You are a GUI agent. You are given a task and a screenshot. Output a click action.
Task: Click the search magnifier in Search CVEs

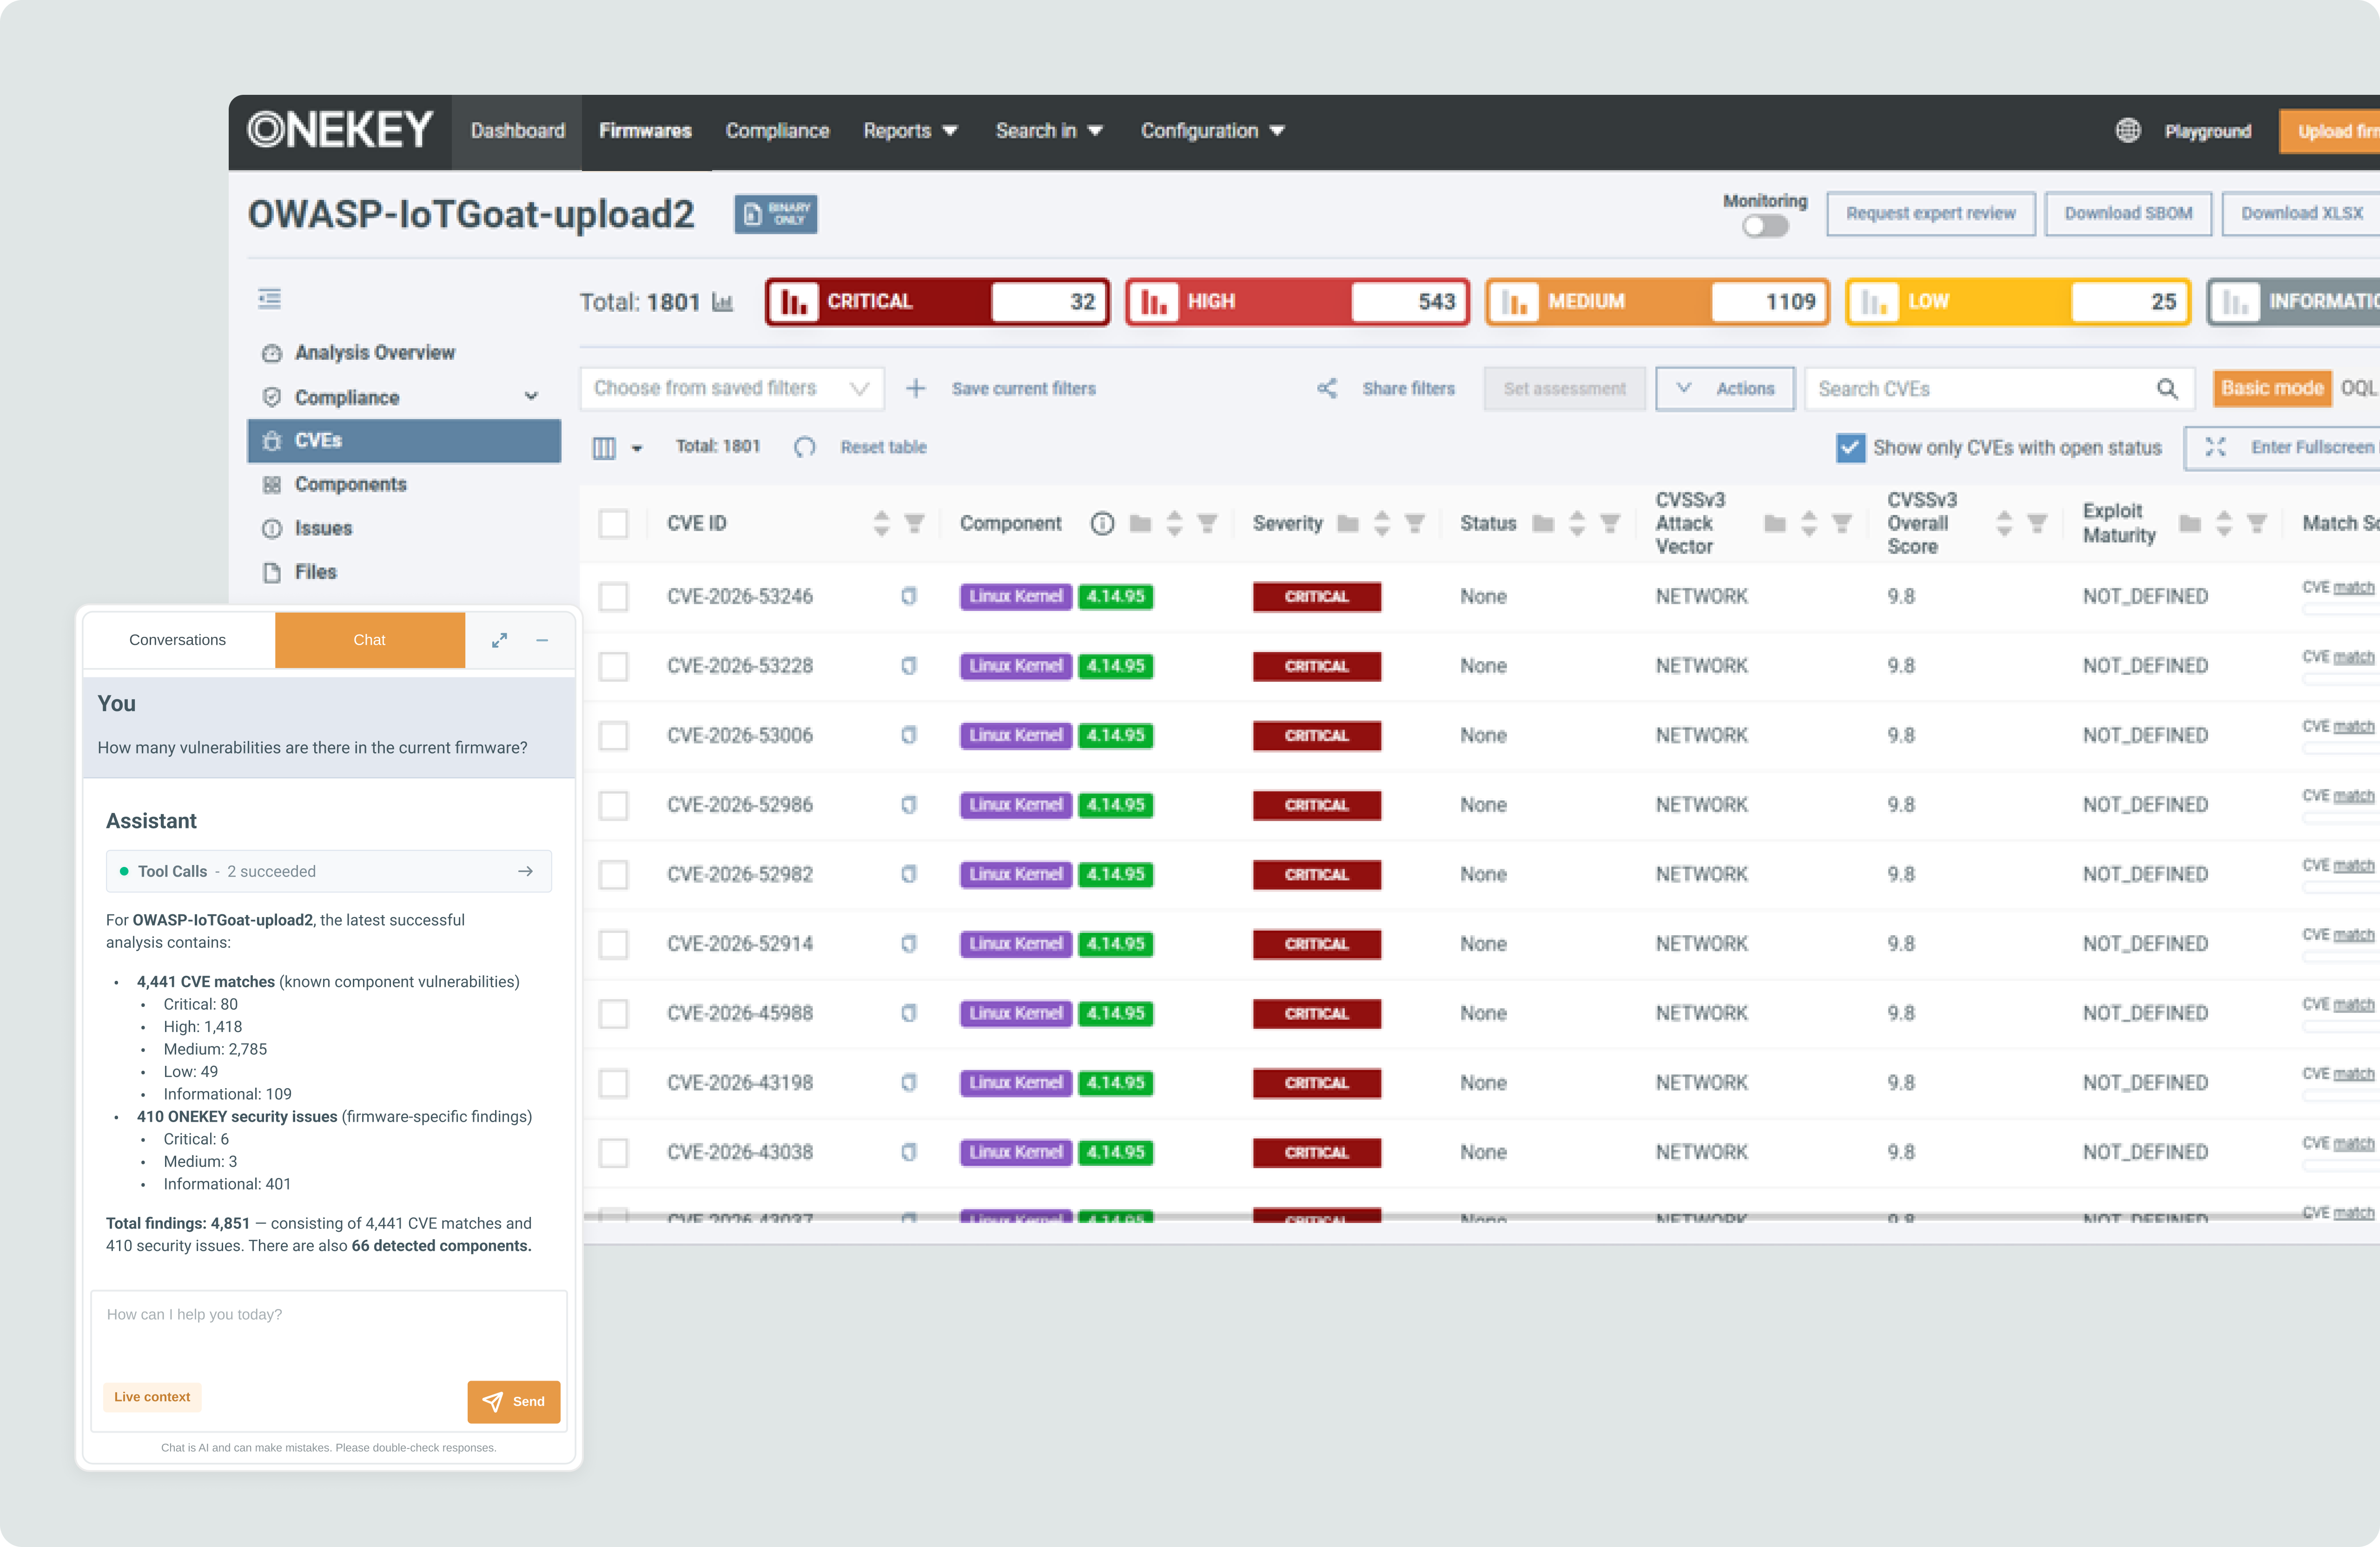2166,389
